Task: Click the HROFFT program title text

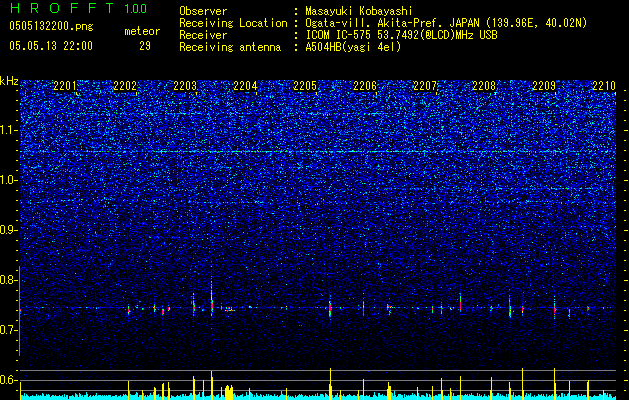Action: click(62, 8)
